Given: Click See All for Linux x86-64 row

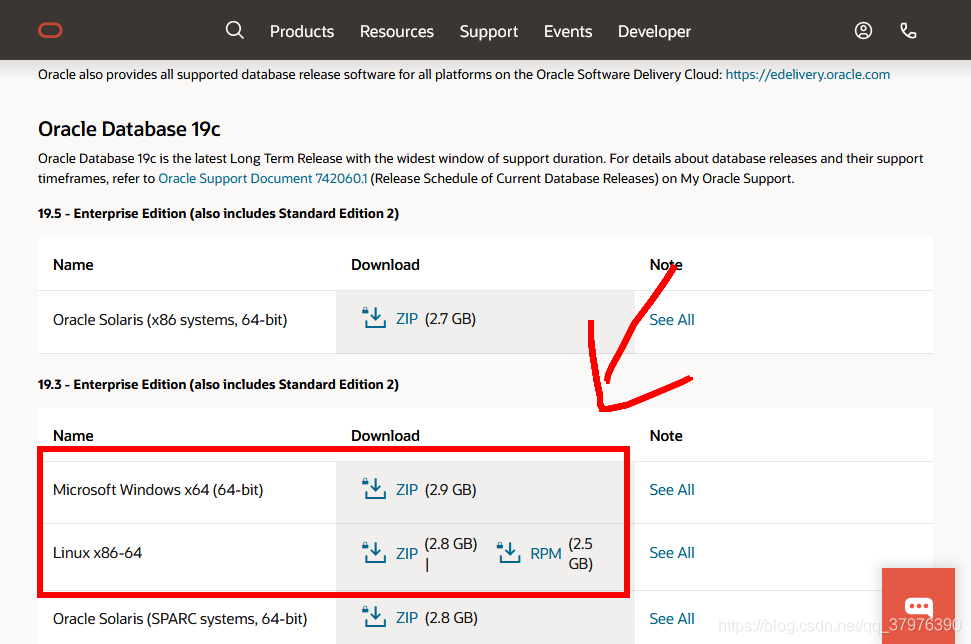Looking at the screenshot, I should point(672,553).
